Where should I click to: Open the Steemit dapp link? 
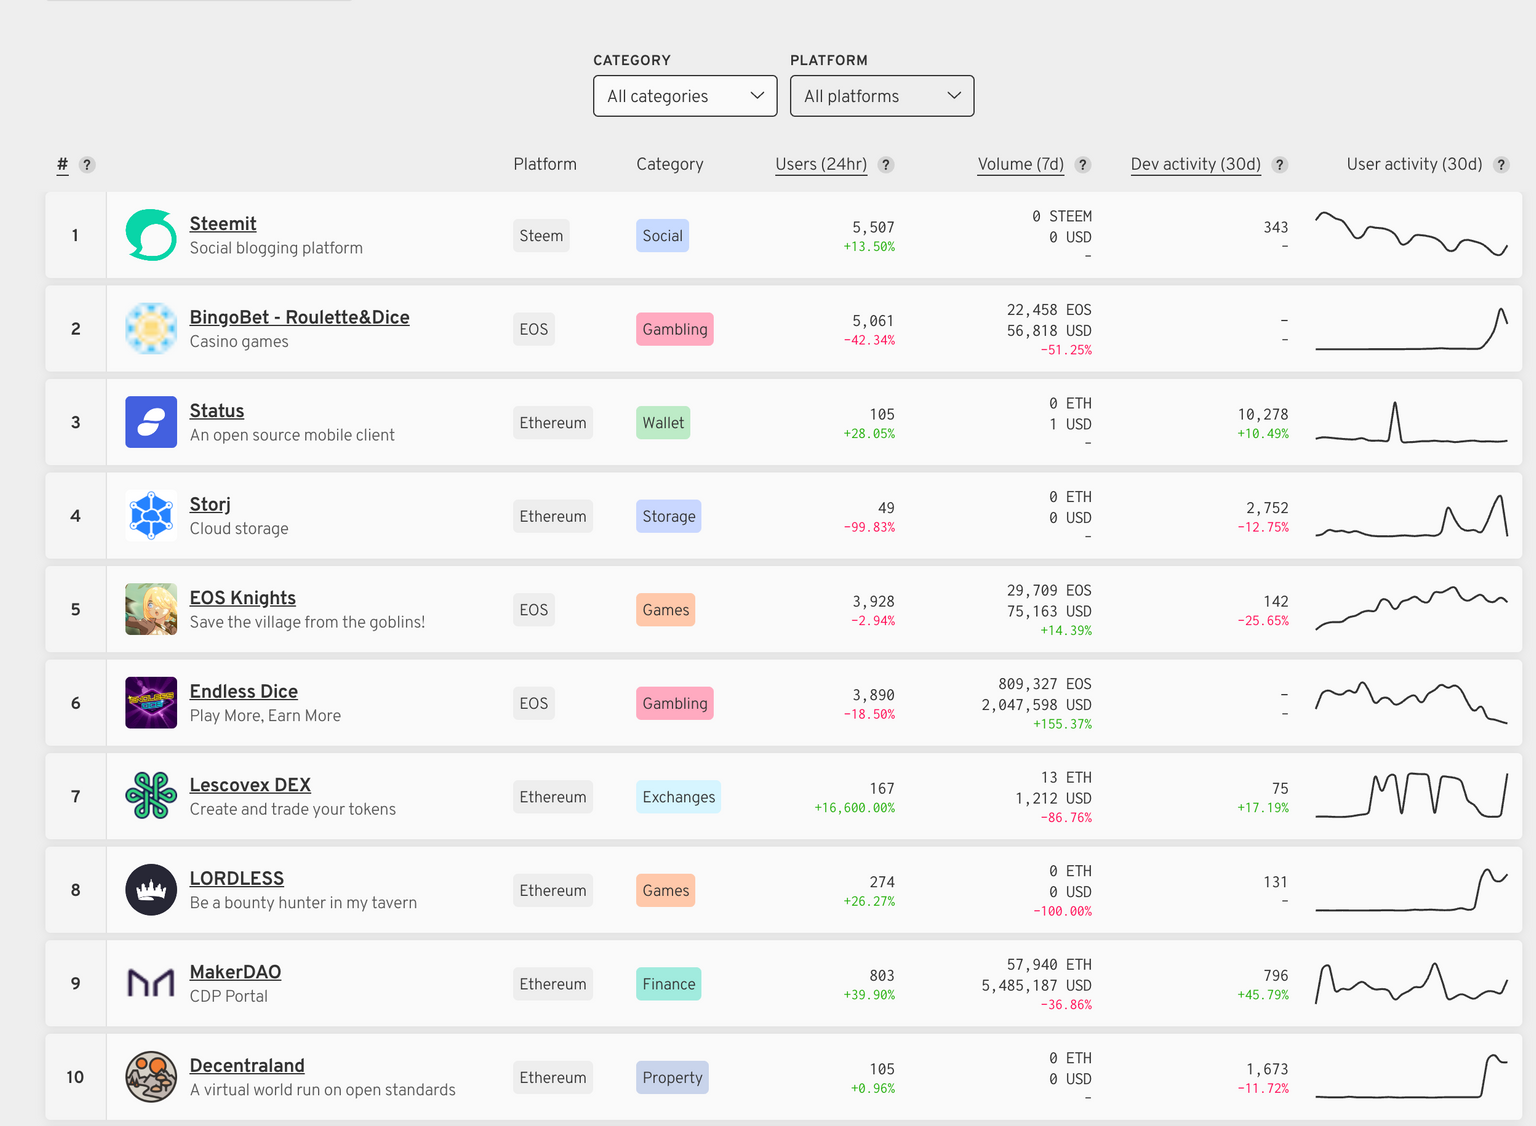point(223,224)
